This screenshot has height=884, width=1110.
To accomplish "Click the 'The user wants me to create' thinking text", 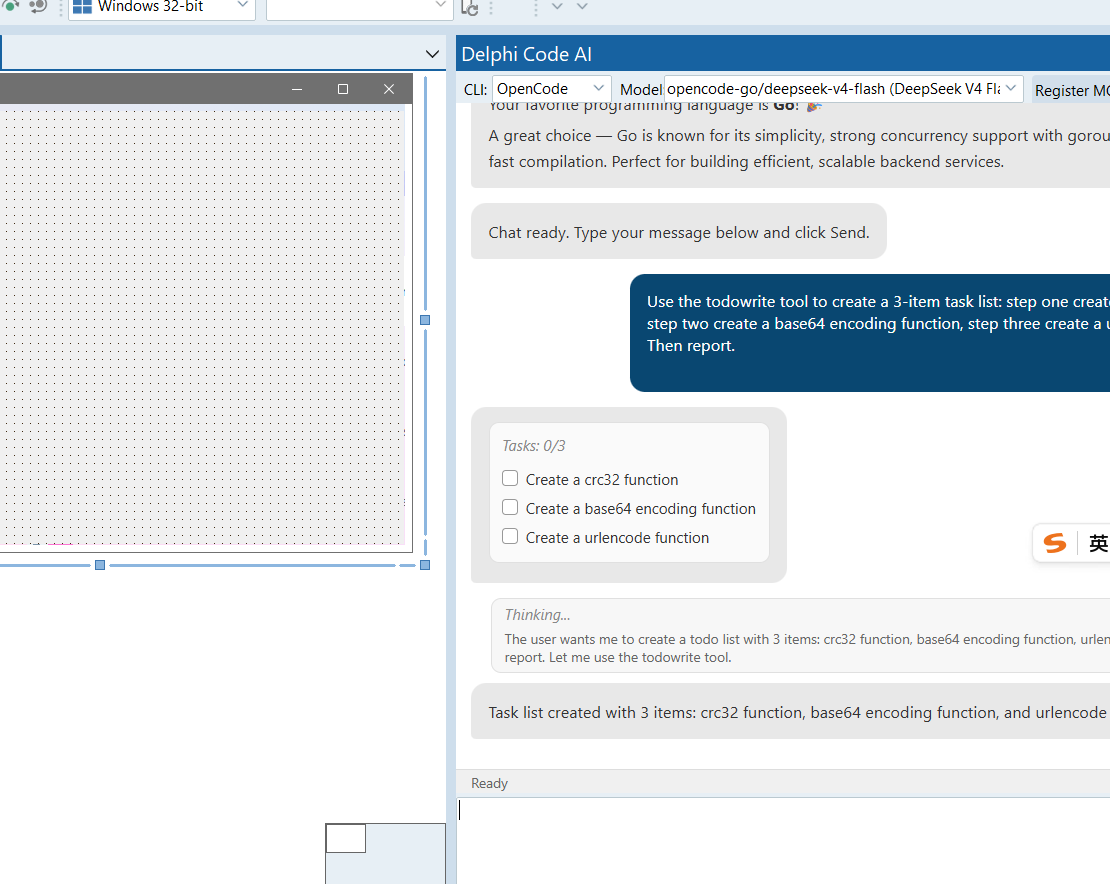I will click(806, 648).
